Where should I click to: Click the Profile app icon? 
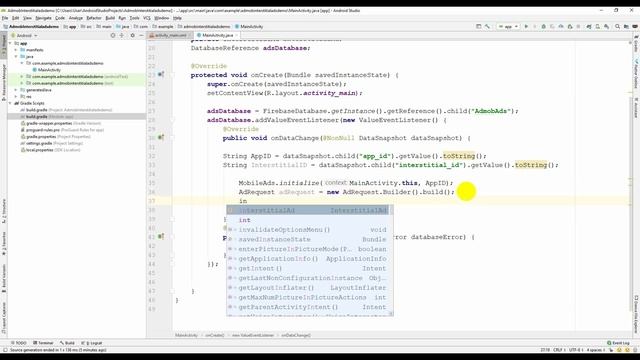(x=561, y=27)
